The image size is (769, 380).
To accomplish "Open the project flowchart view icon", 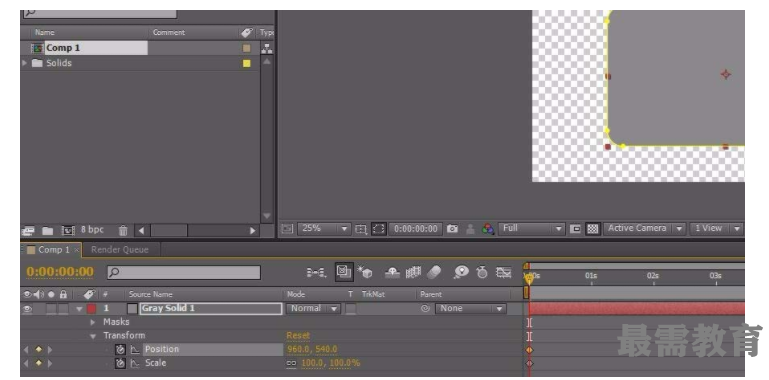I will tap(267, 48).
